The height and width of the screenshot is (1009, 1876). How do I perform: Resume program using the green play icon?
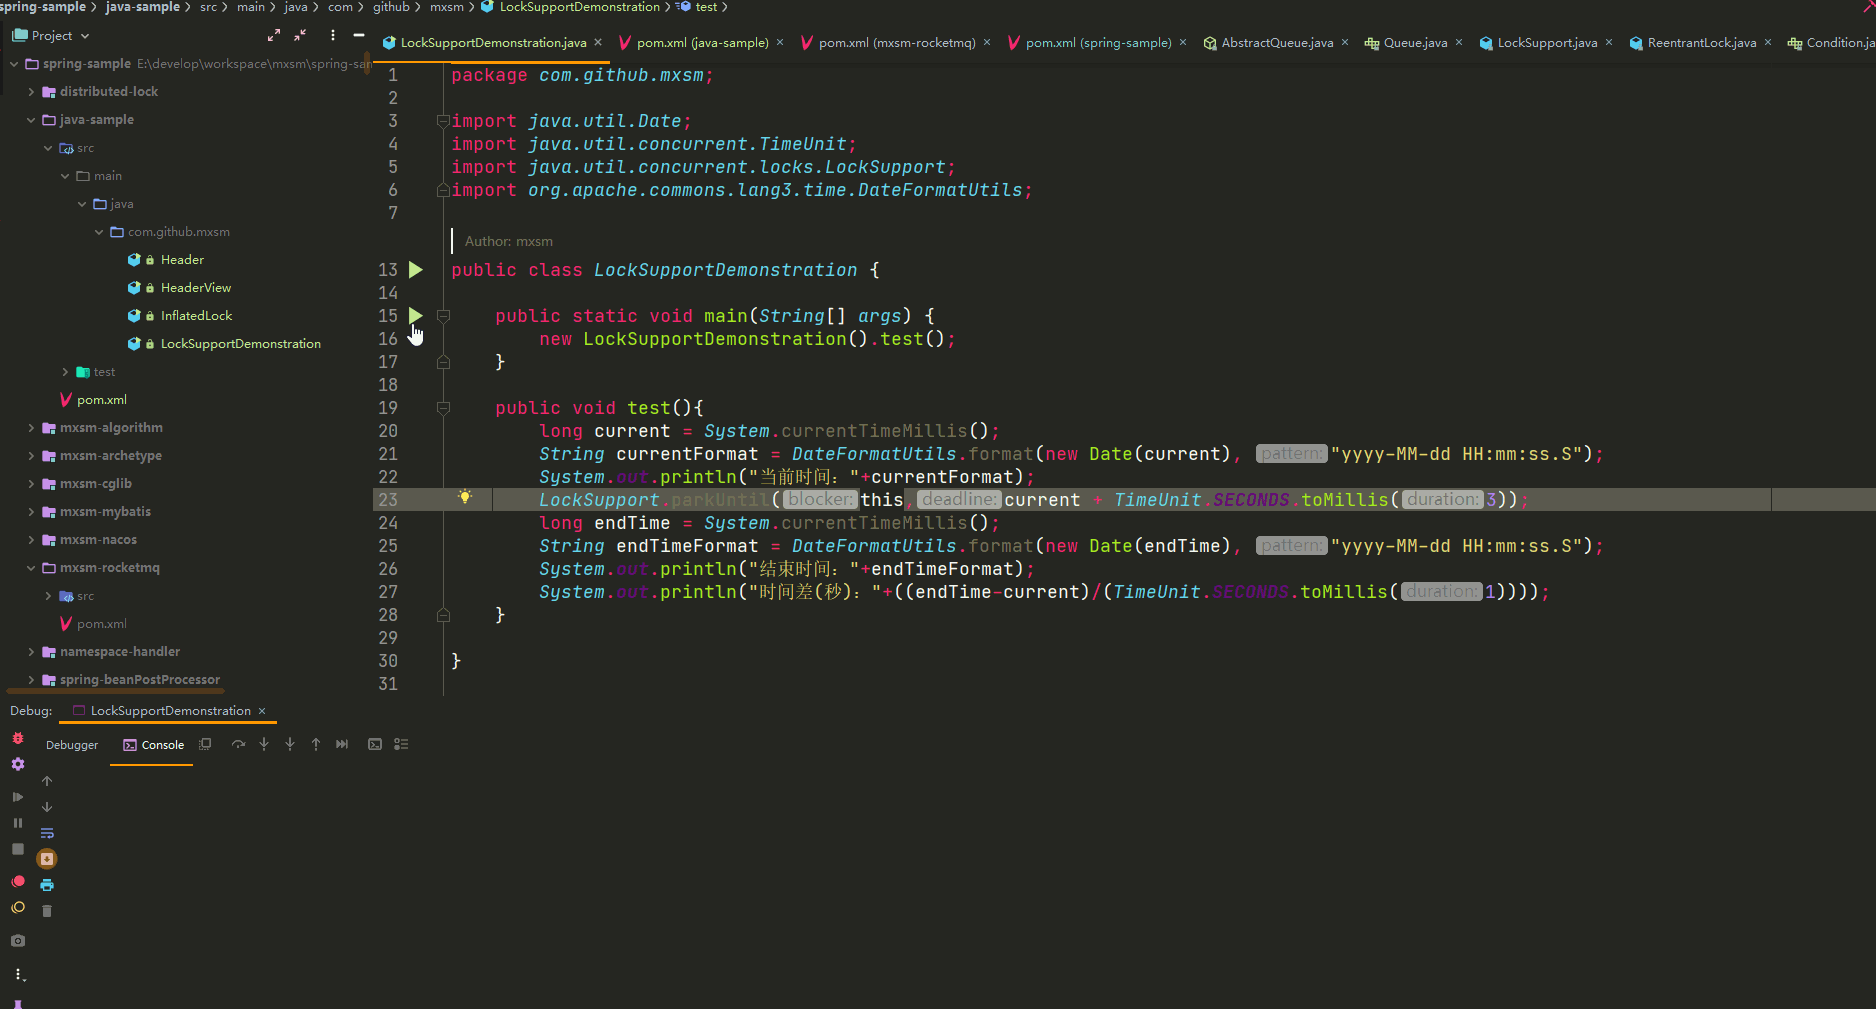17,796
